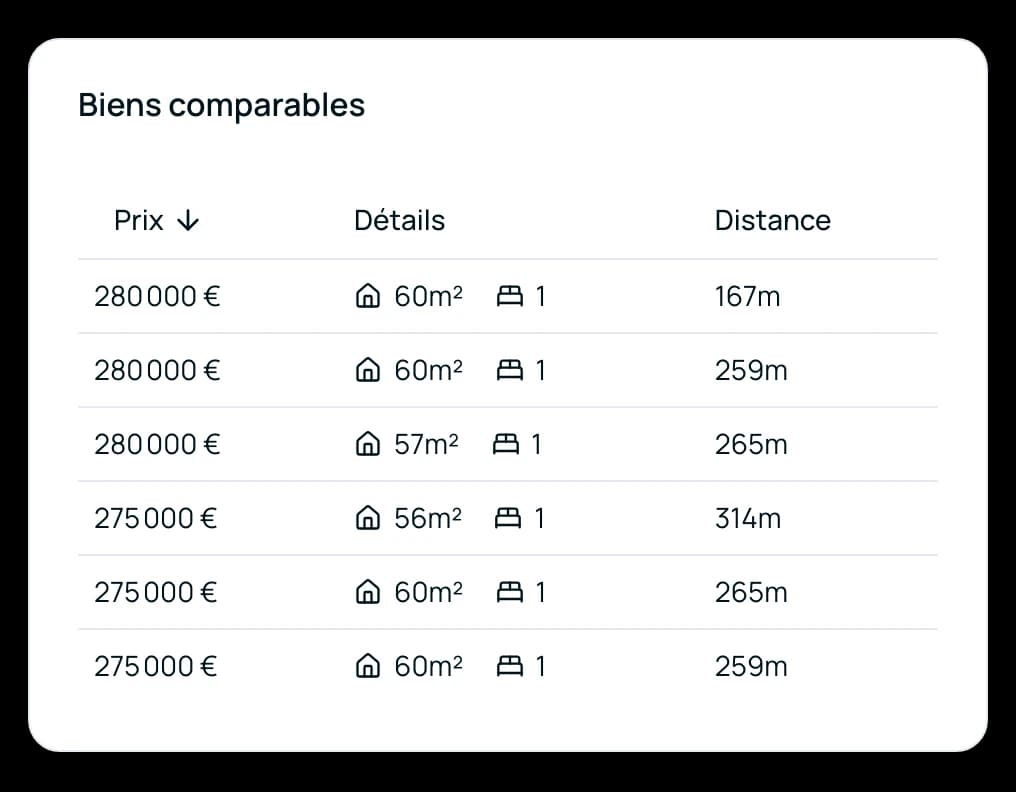Viewport: 1016px width, 792px height.
Task: Click the 57m² surface value
Action: pos(426,444)
